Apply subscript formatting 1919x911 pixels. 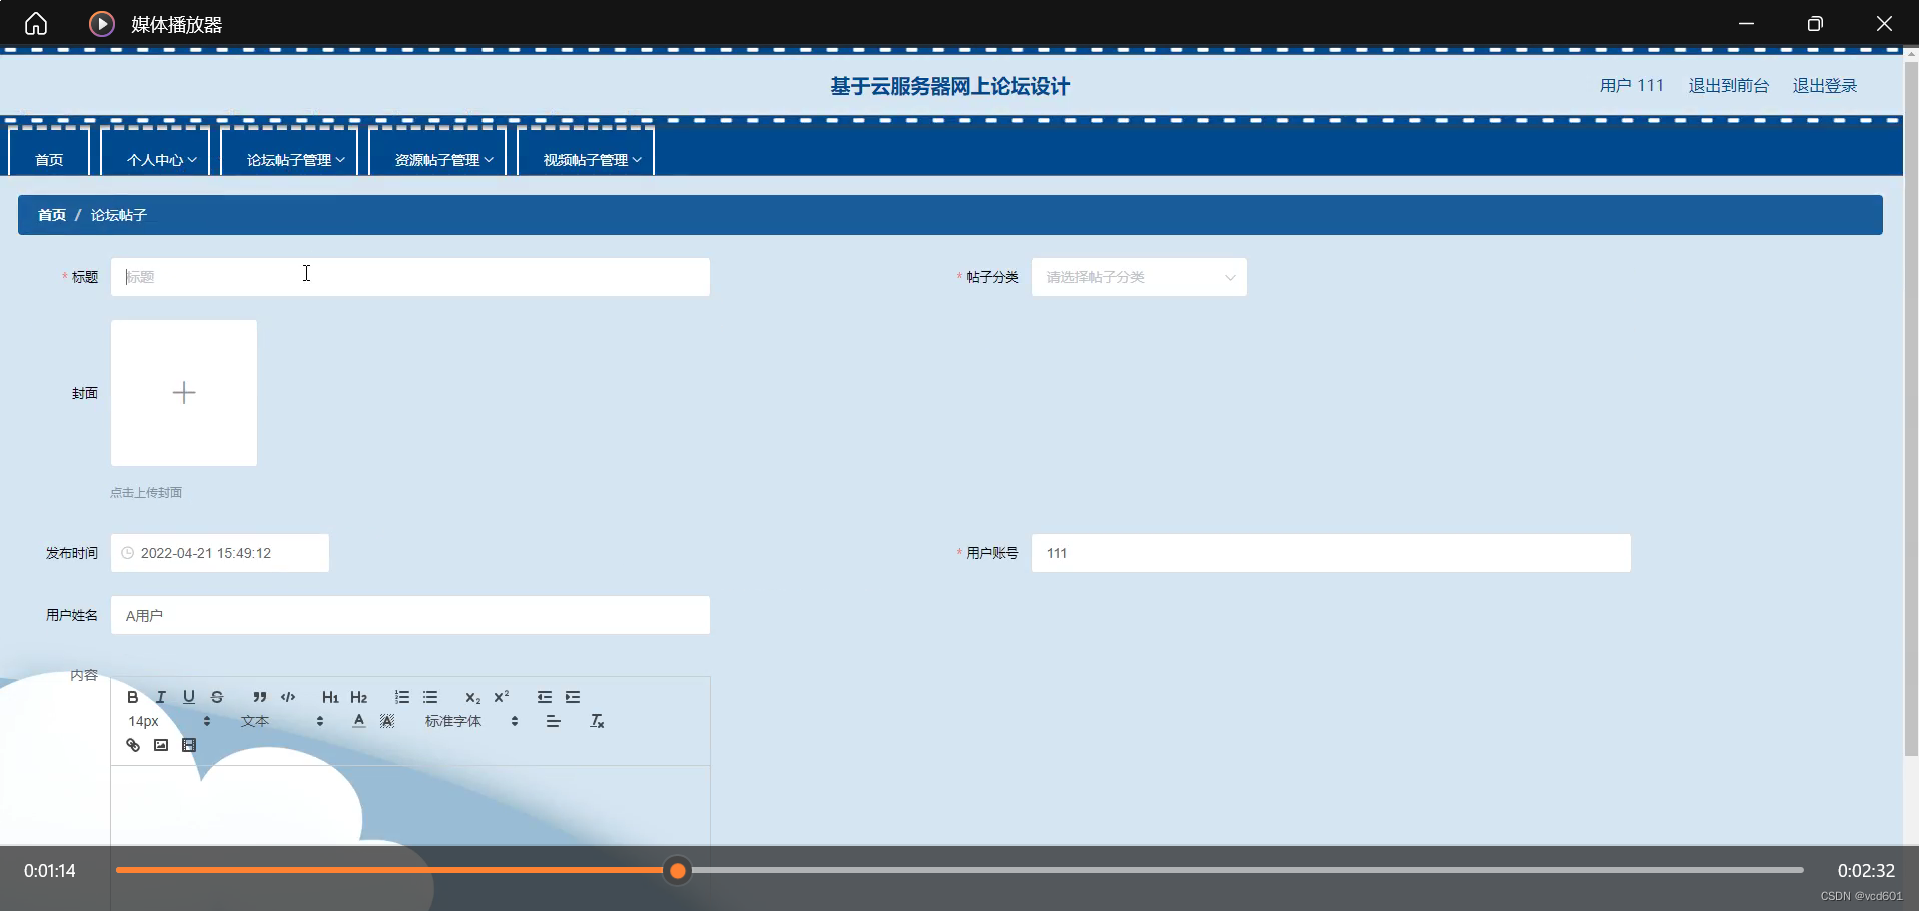(472, 697)
